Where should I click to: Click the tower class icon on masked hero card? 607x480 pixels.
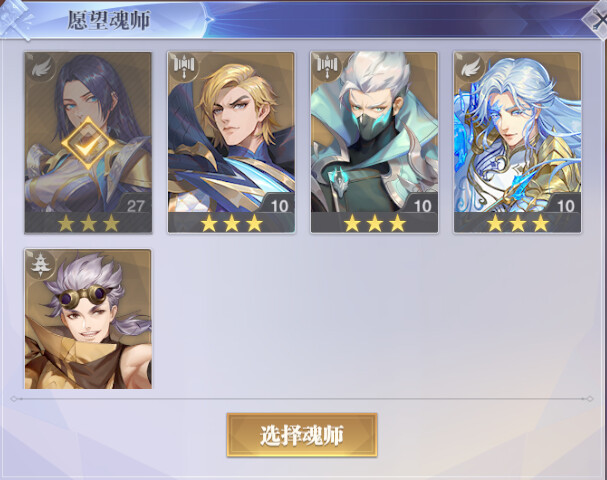click(327, 67)
